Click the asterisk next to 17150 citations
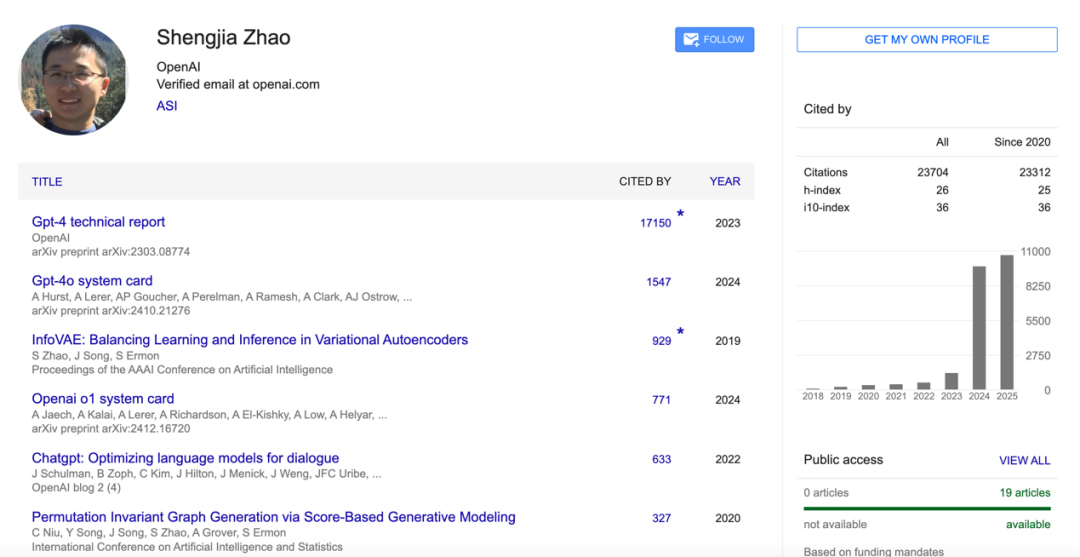1080x557 pixels. [x=681, y=214]
